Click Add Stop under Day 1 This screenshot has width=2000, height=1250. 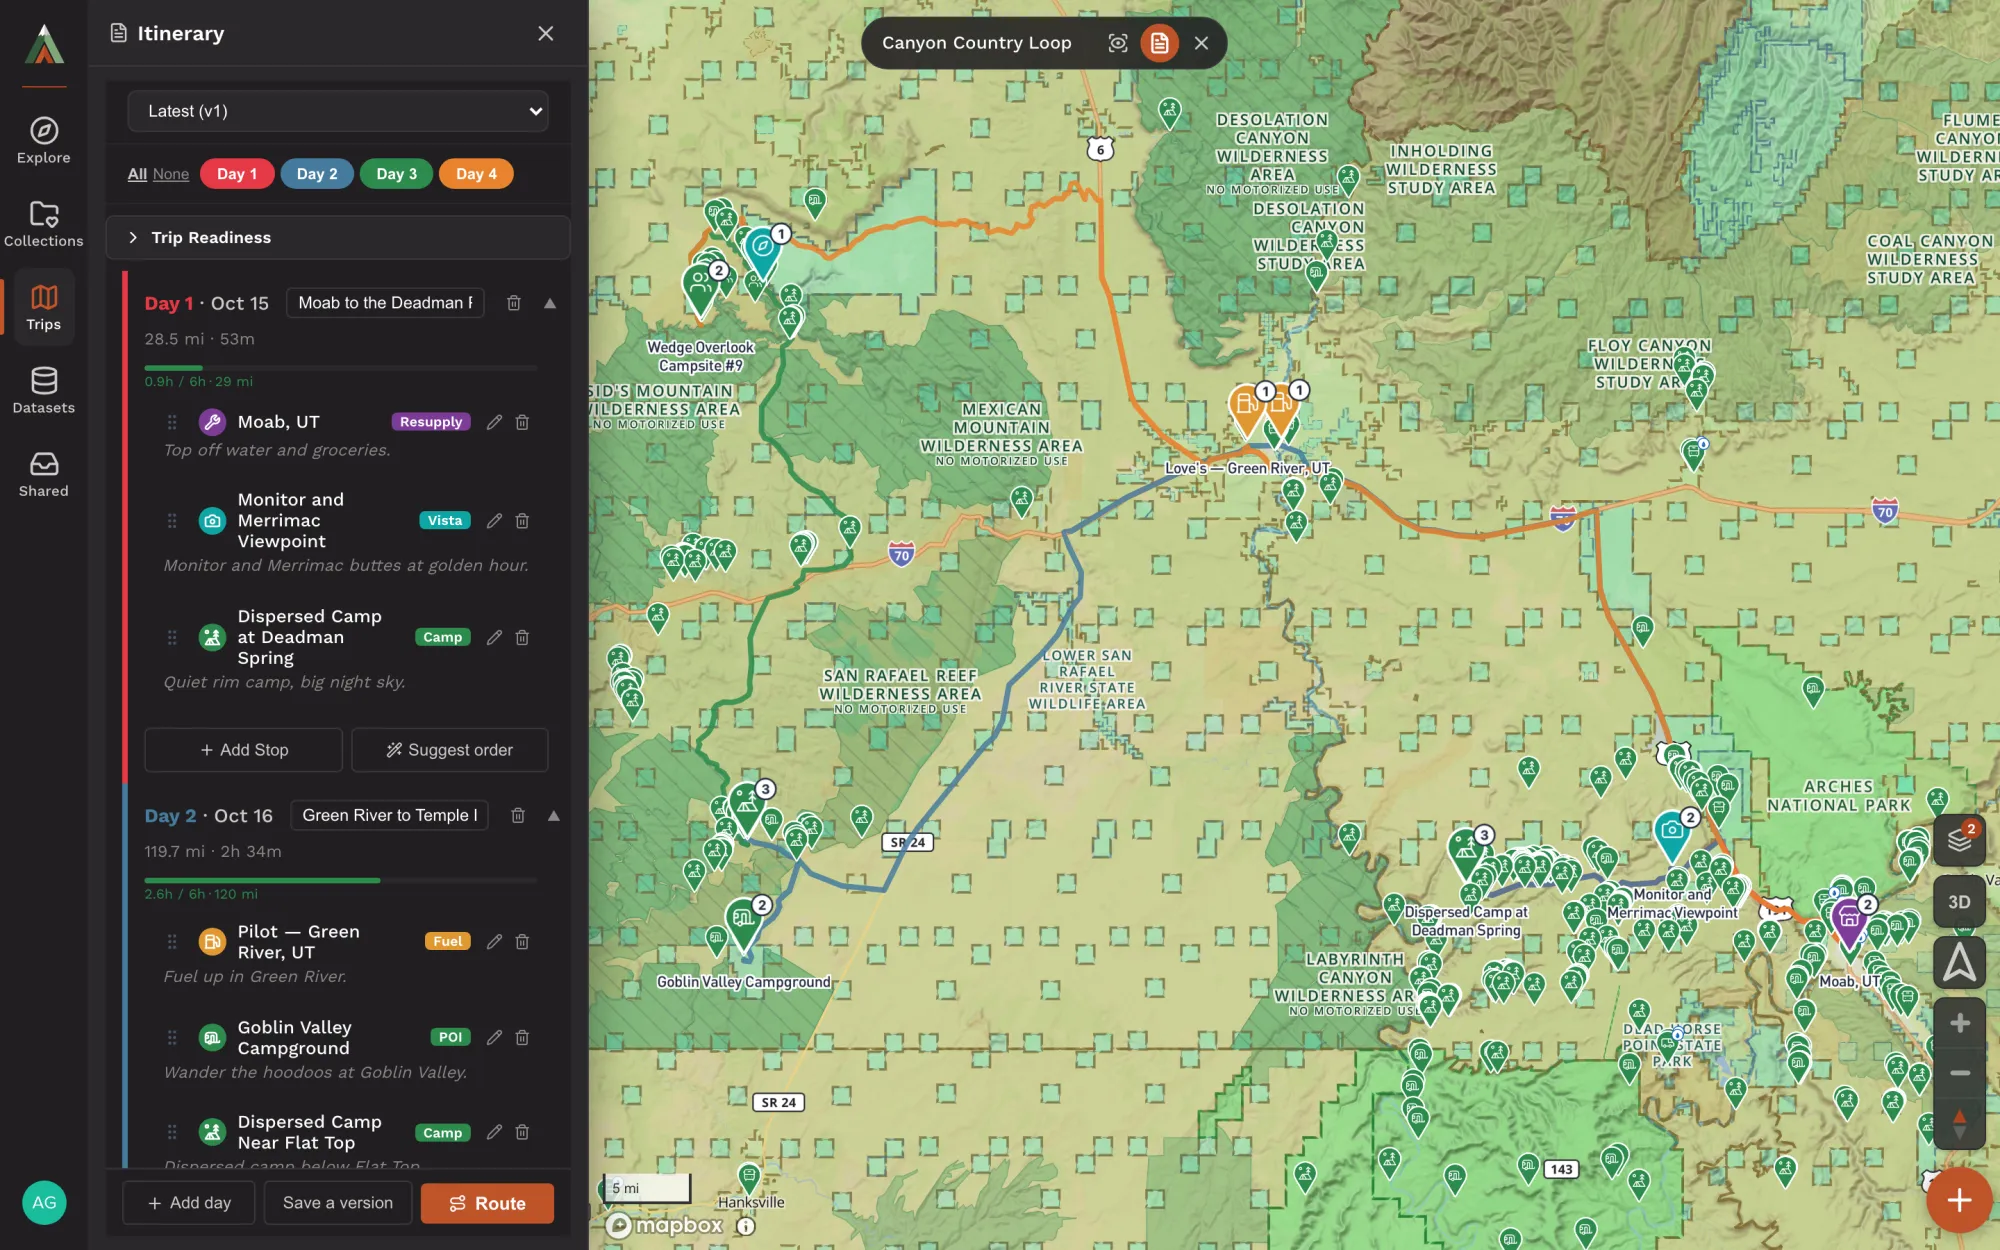tap(244, 750)
